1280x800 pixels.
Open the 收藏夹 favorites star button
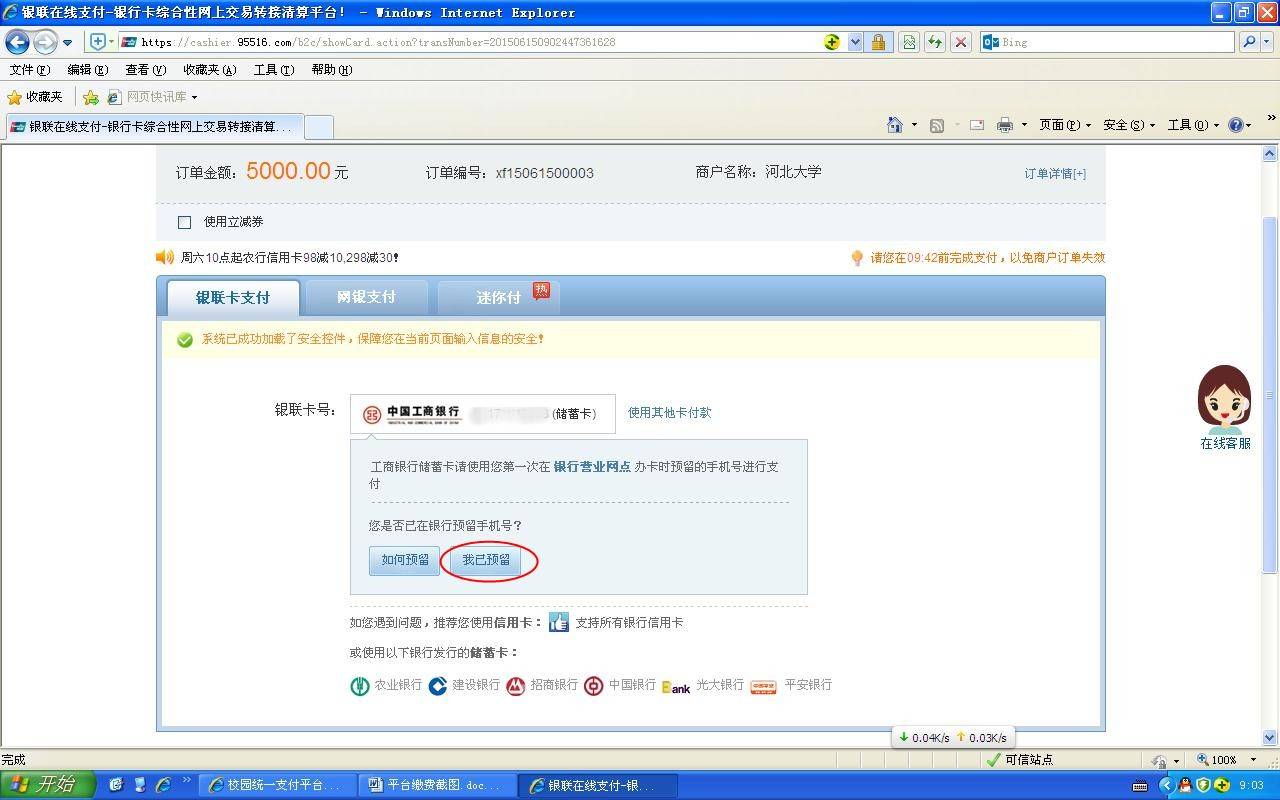(35, 97)
